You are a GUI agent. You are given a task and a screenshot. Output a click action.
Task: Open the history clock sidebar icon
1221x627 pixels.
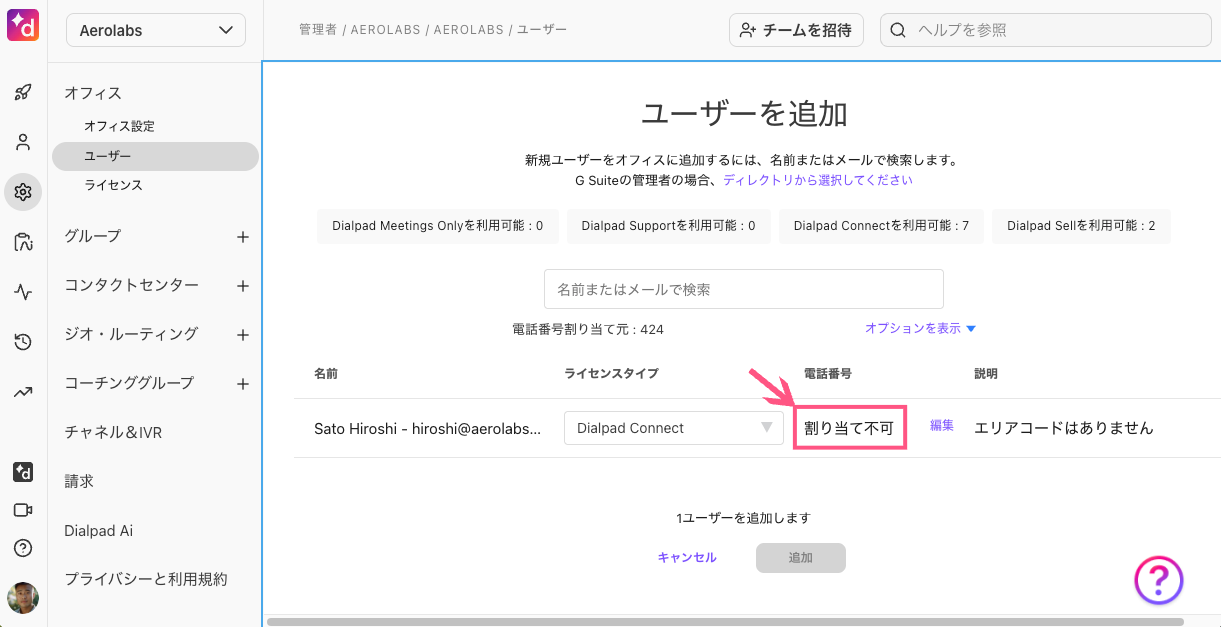[23, 342]
